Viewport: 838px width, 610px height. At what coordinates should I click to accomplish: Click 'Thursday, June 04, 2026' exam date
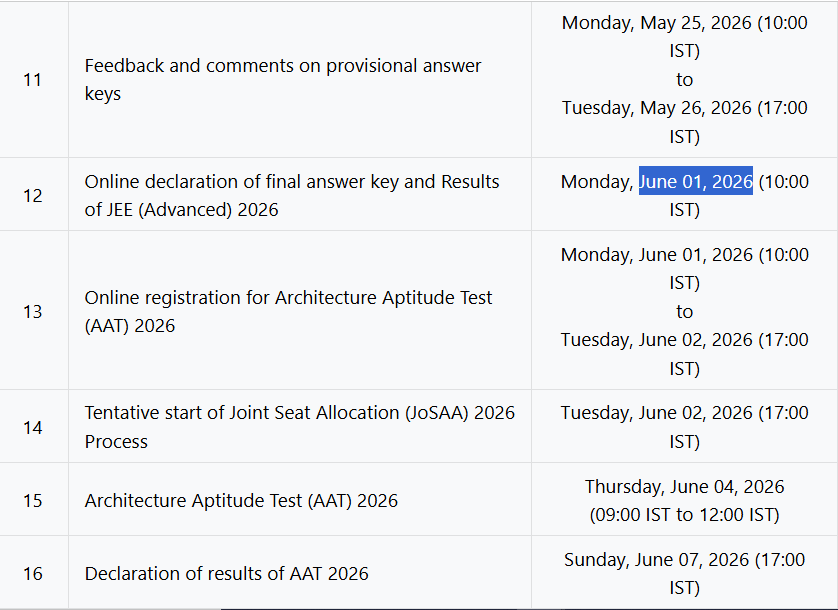(684, 487)
